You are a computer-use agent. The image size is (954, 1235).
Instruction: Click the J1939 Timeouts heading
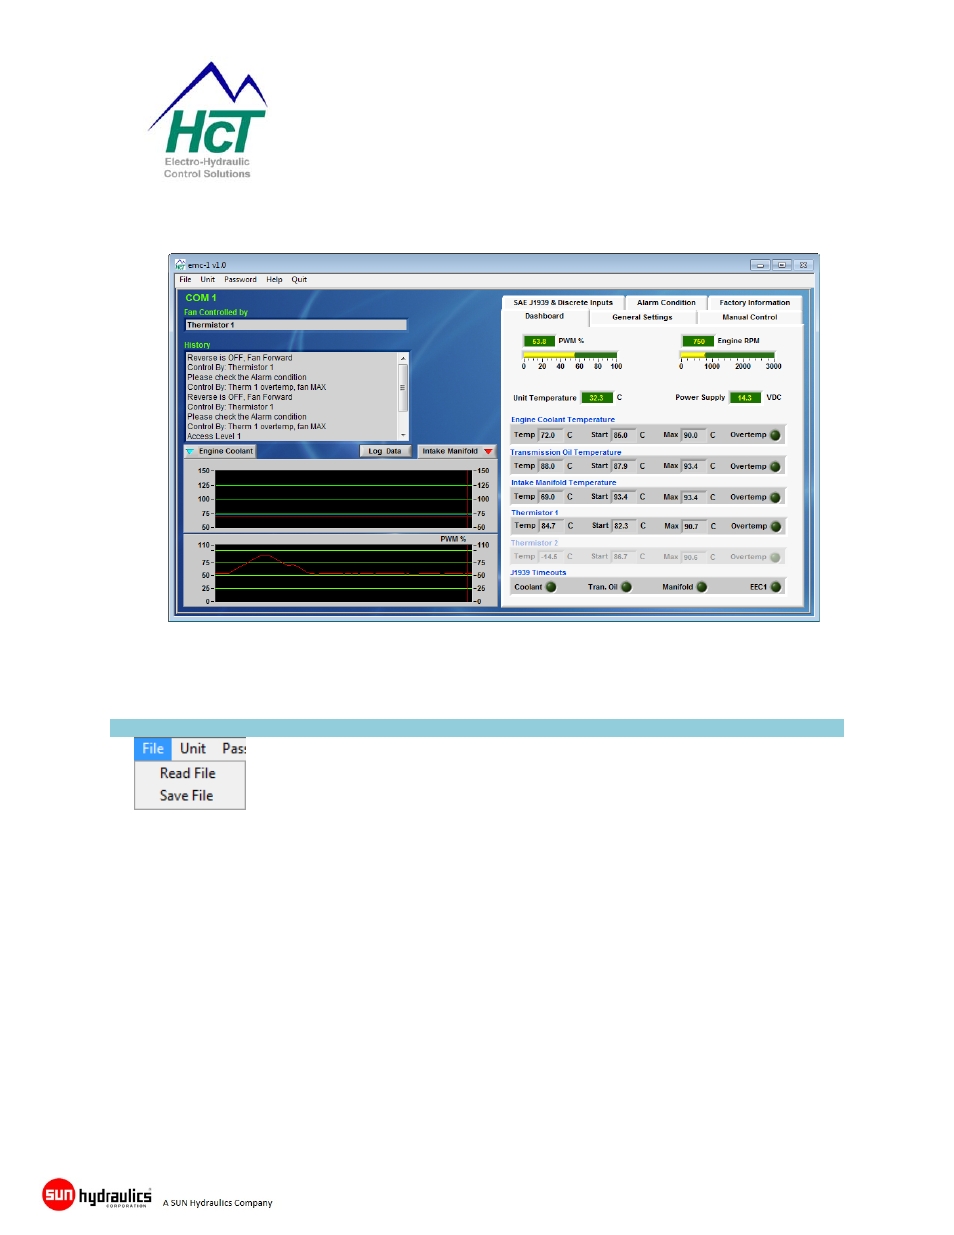[x=538, y=573]
